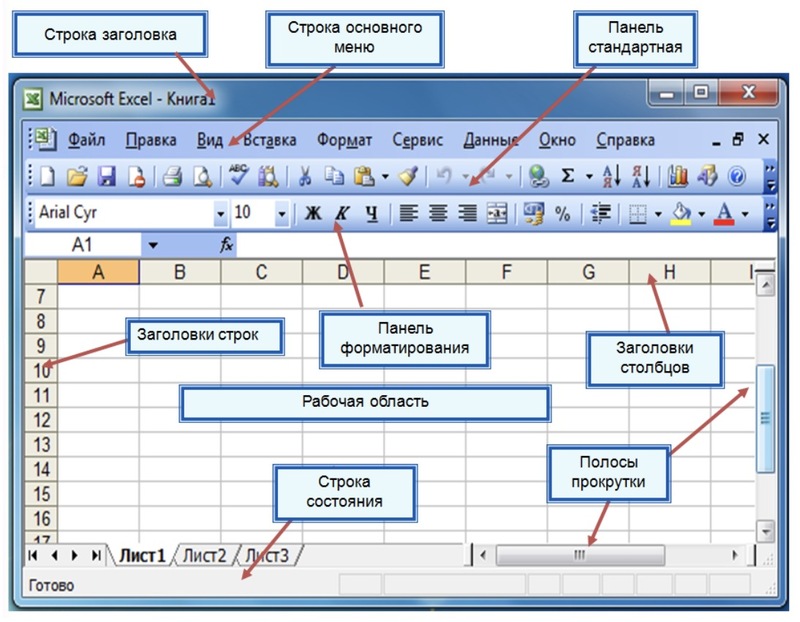
Task: Open the Name Box A1 dropdown arrow
Action: [x=153, y=245]
